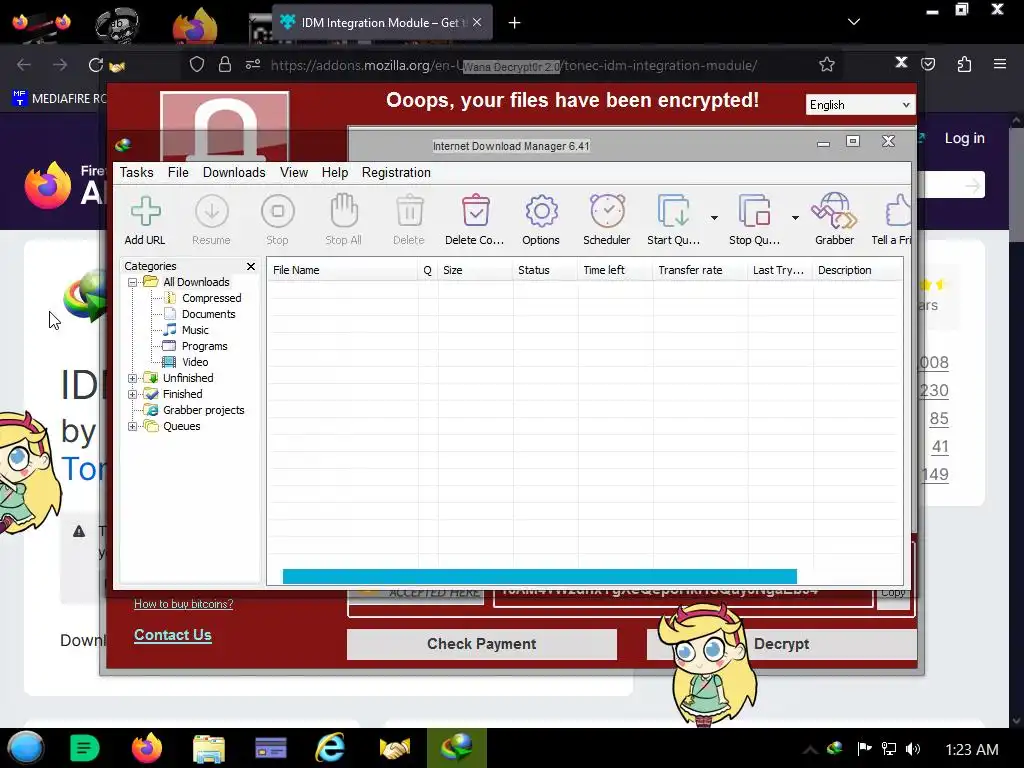Open How to buy bitcoins link

pyautogui.click(x=184, y=604)
